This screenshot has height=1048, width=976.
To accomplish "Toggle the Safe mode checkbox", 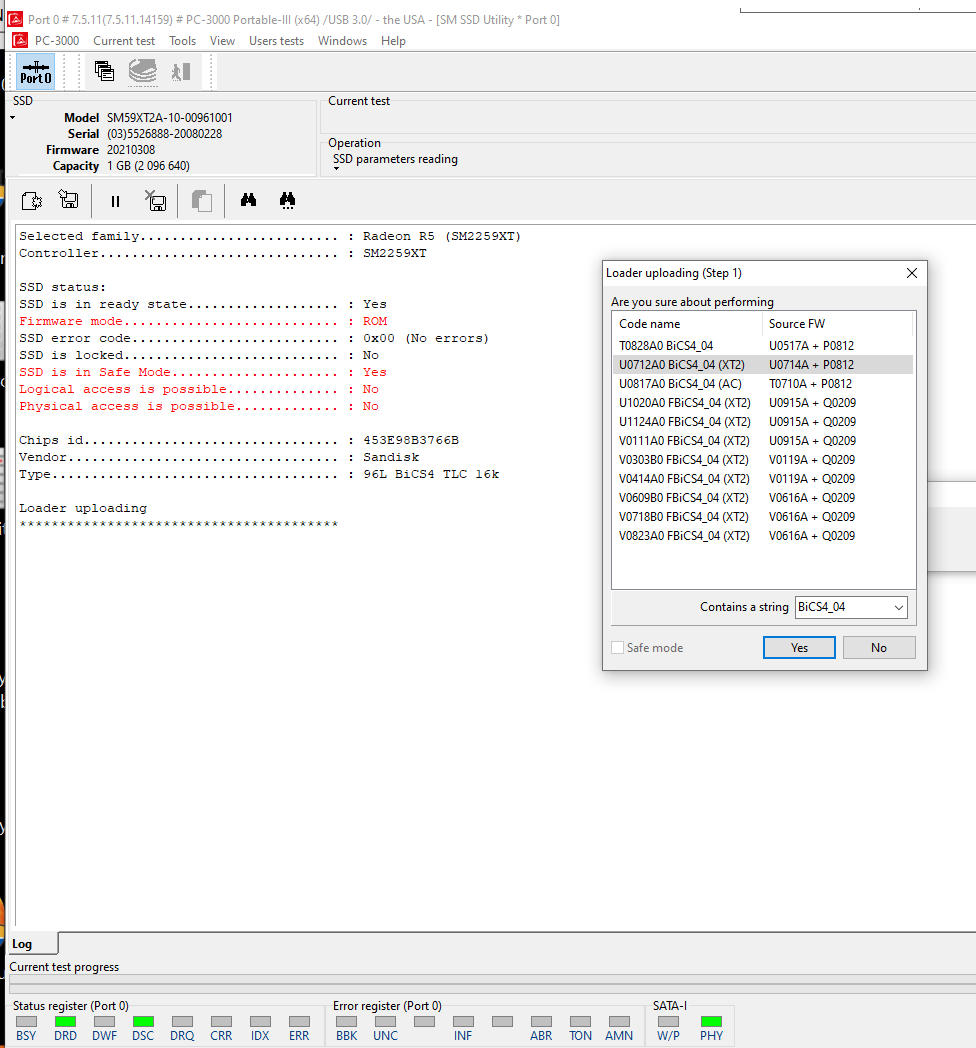I will point(618,648).
